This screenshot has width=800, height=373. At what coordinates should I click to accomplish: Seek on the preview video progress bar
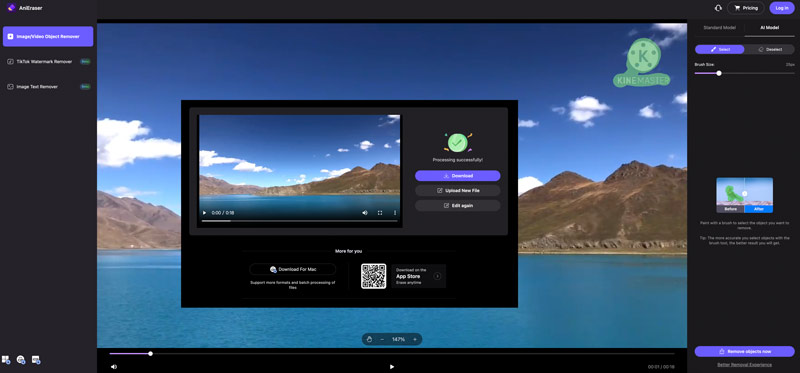pos(299,221)
